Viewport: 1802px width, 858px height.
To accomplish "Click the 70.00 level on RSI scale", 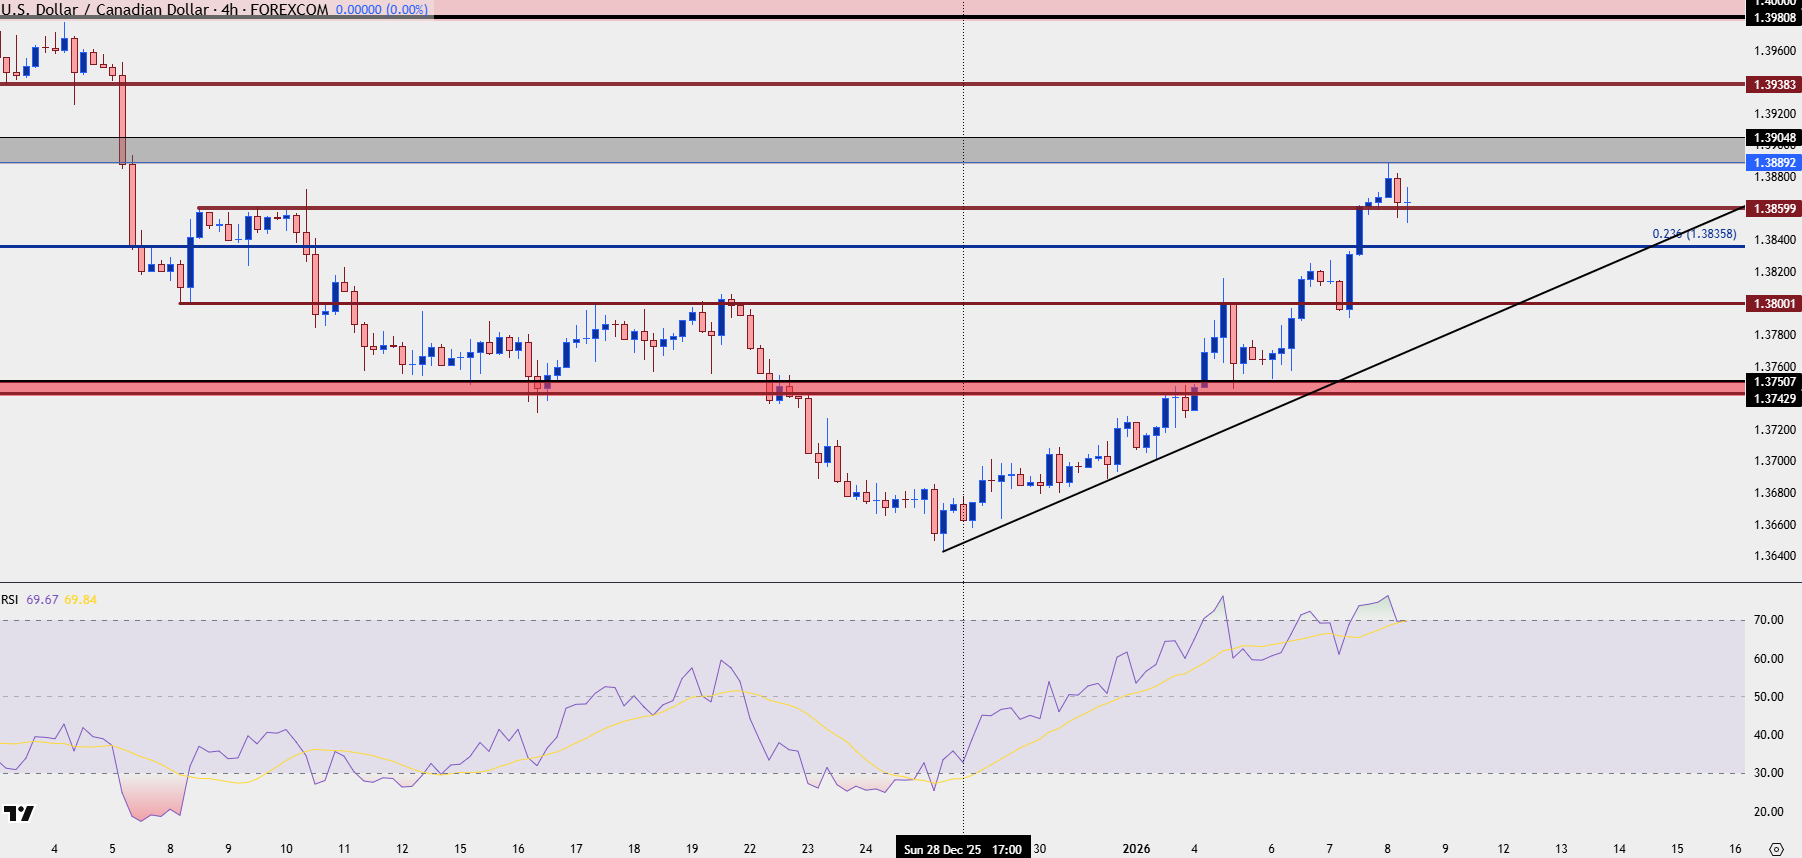I will 1768,620.
